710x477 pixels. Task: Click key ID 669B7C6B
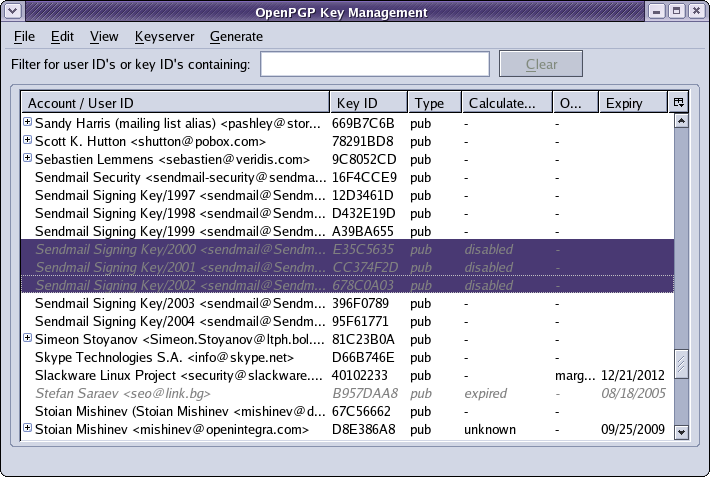tap(363, 123)
